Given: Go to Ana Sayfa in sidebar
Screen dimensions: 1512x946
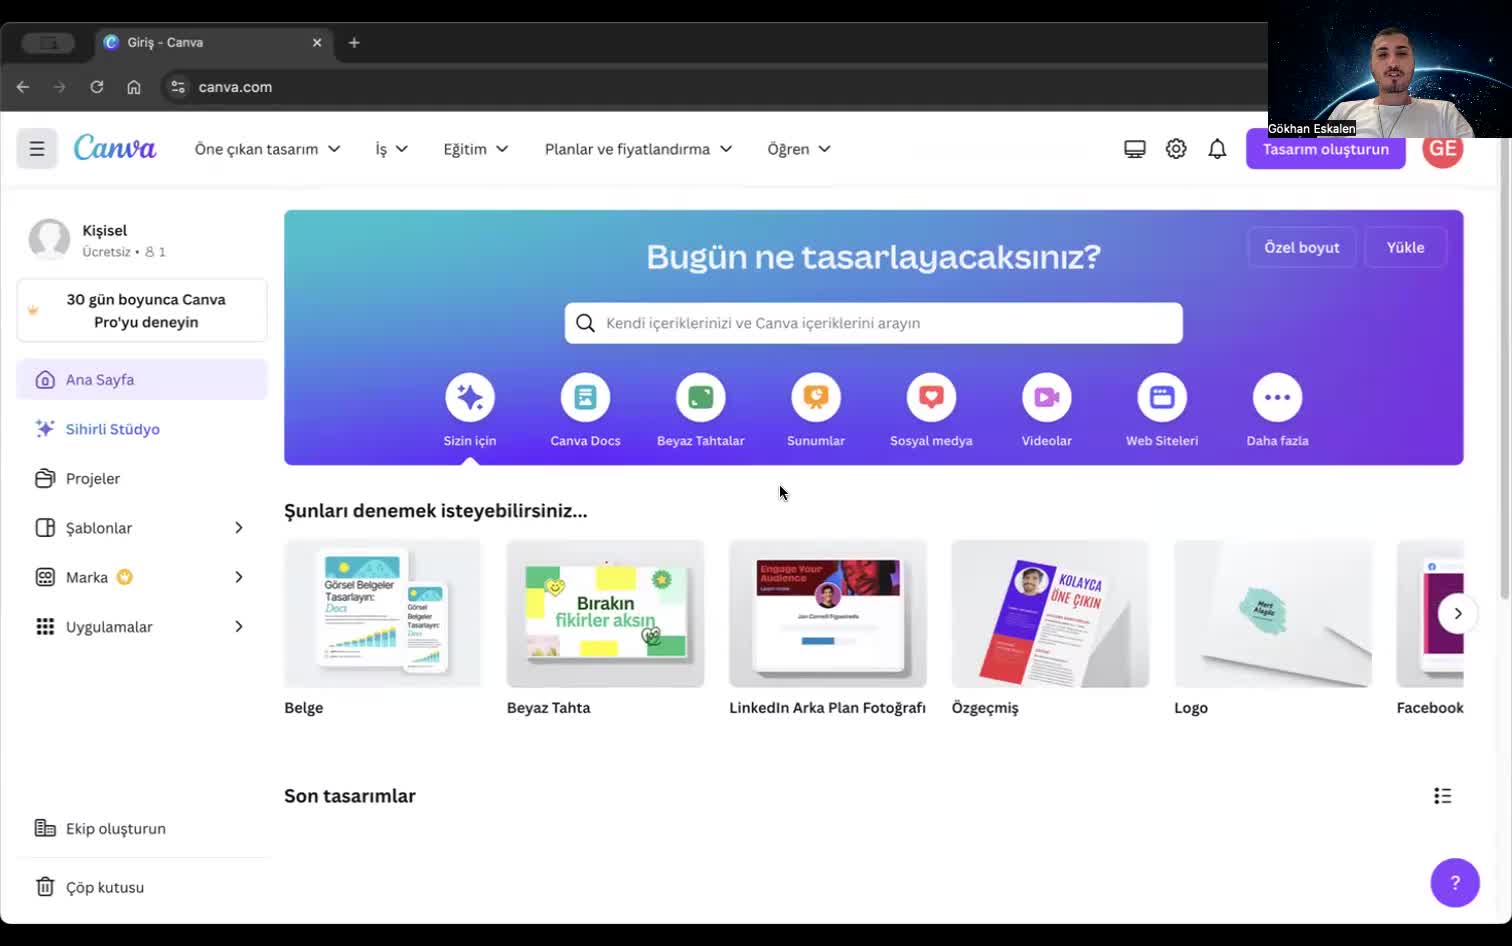Looking at the screenshot, I should tap(142, 380).
